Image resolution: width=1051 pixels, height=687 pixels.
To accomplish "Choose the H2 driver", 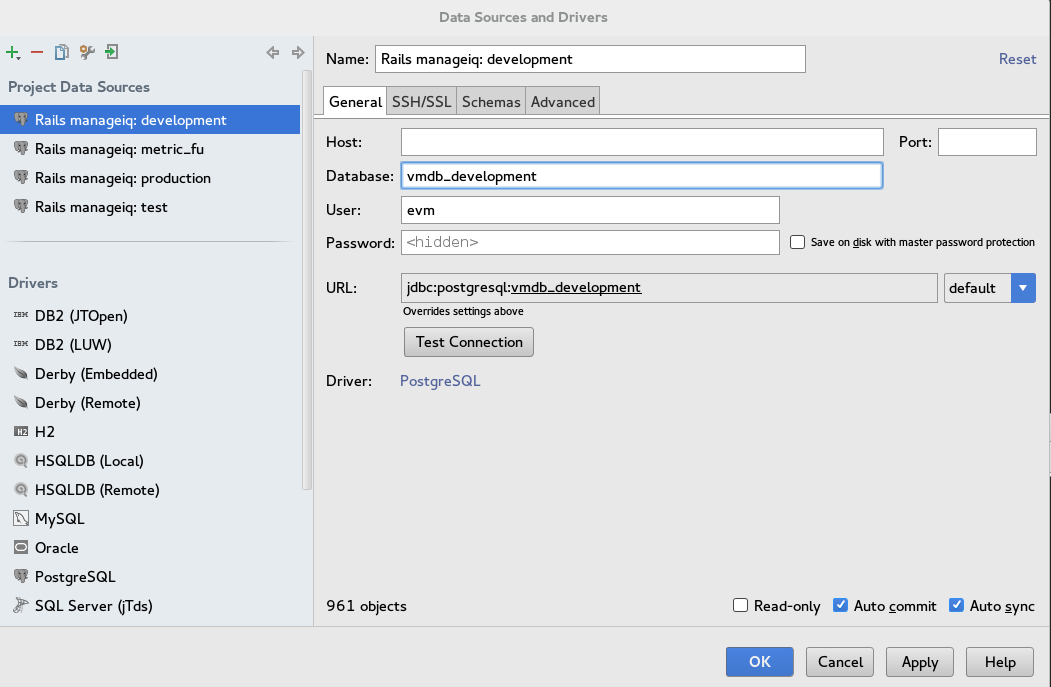I will coord(150,432).
